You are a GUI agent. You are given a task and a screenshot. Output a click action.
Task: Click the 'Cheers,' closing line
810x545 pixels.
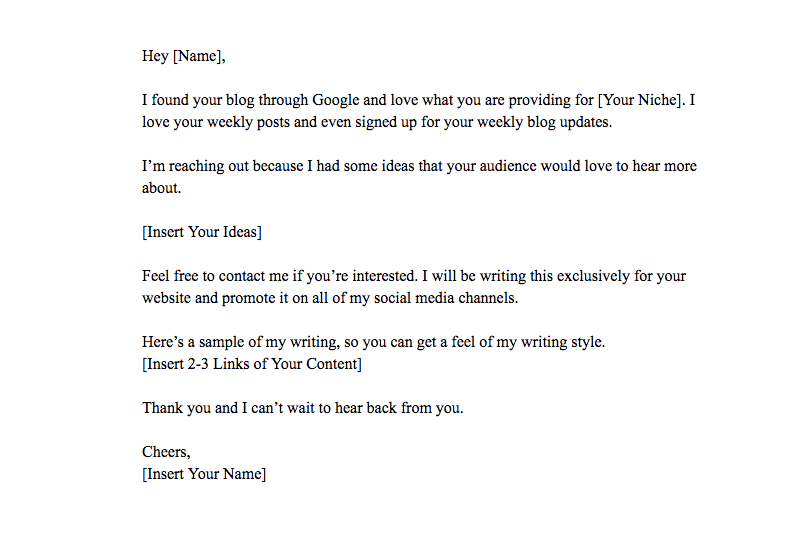pyautogui.click(x=166, y=451)
